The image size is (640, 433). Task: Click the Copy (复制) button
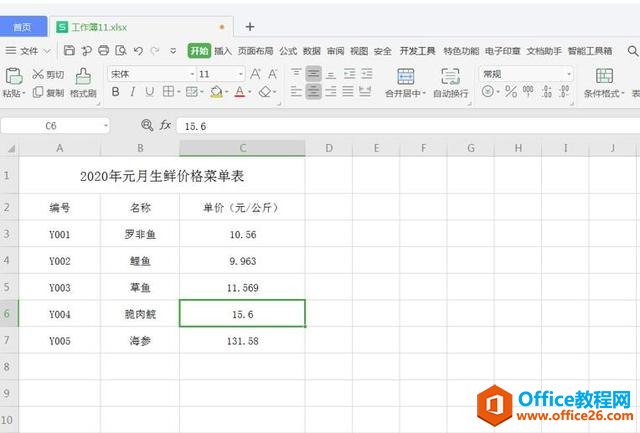point(48,93)
